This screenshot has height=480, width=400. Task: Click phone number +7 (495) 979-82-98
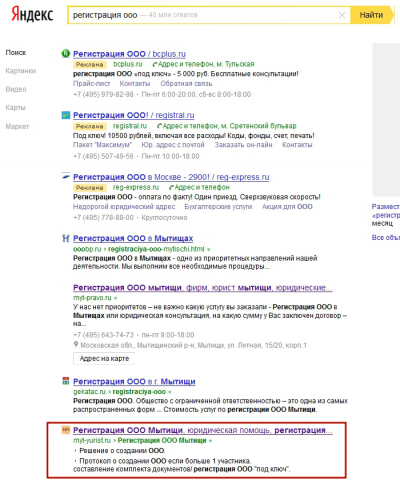(x=103, y=94)
